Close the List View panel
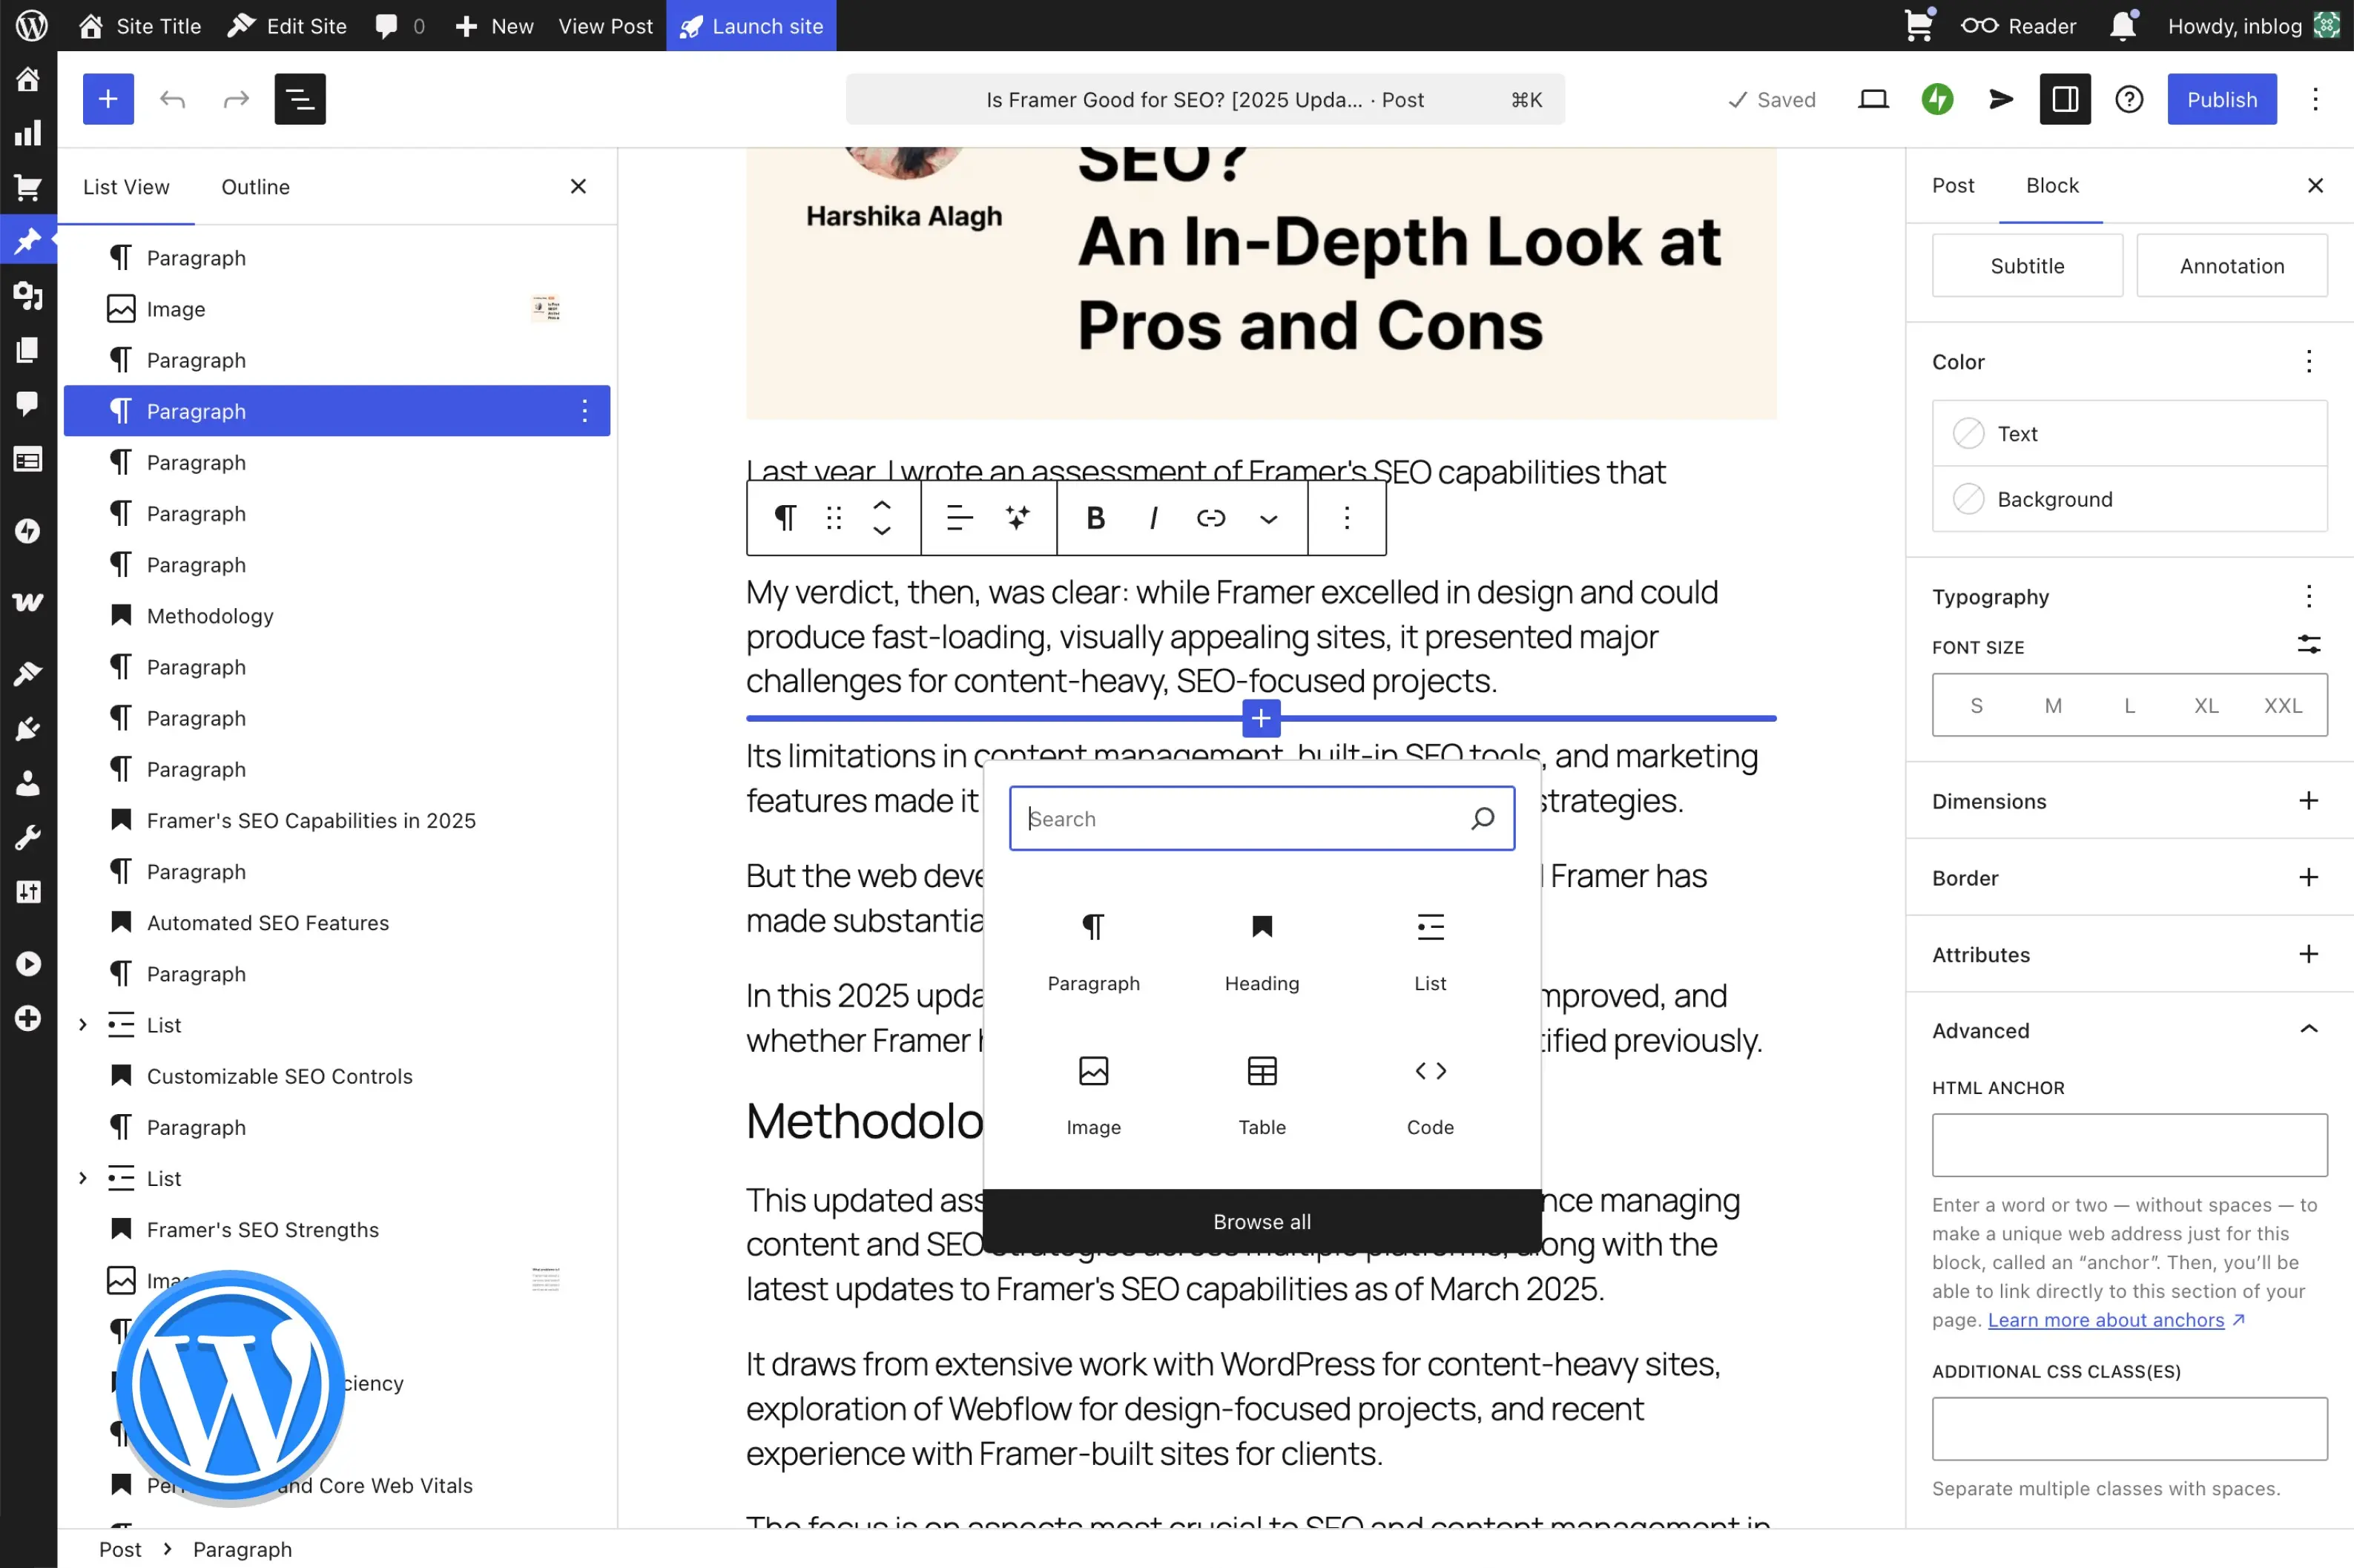 click(578, 187)
